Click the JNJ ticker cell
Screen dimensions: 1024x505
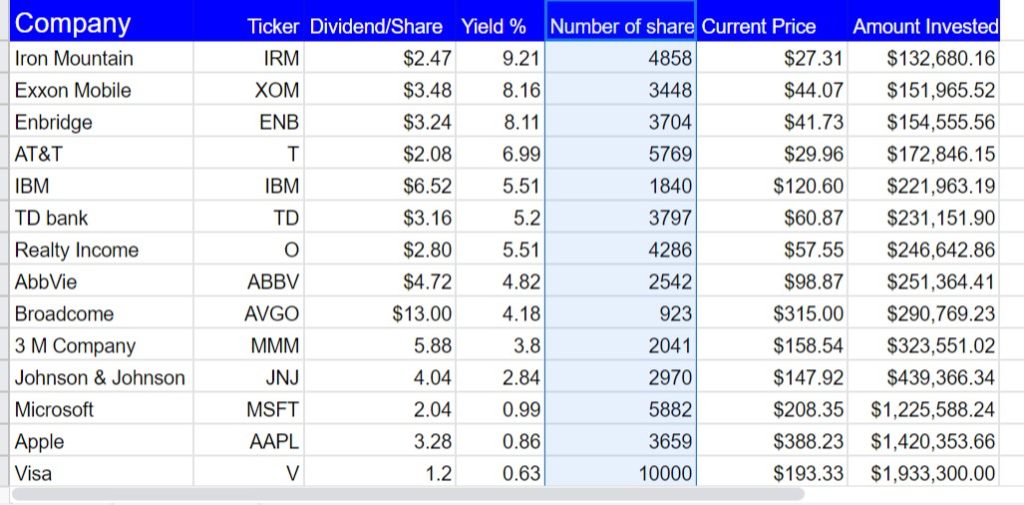[x=249, y=378]
